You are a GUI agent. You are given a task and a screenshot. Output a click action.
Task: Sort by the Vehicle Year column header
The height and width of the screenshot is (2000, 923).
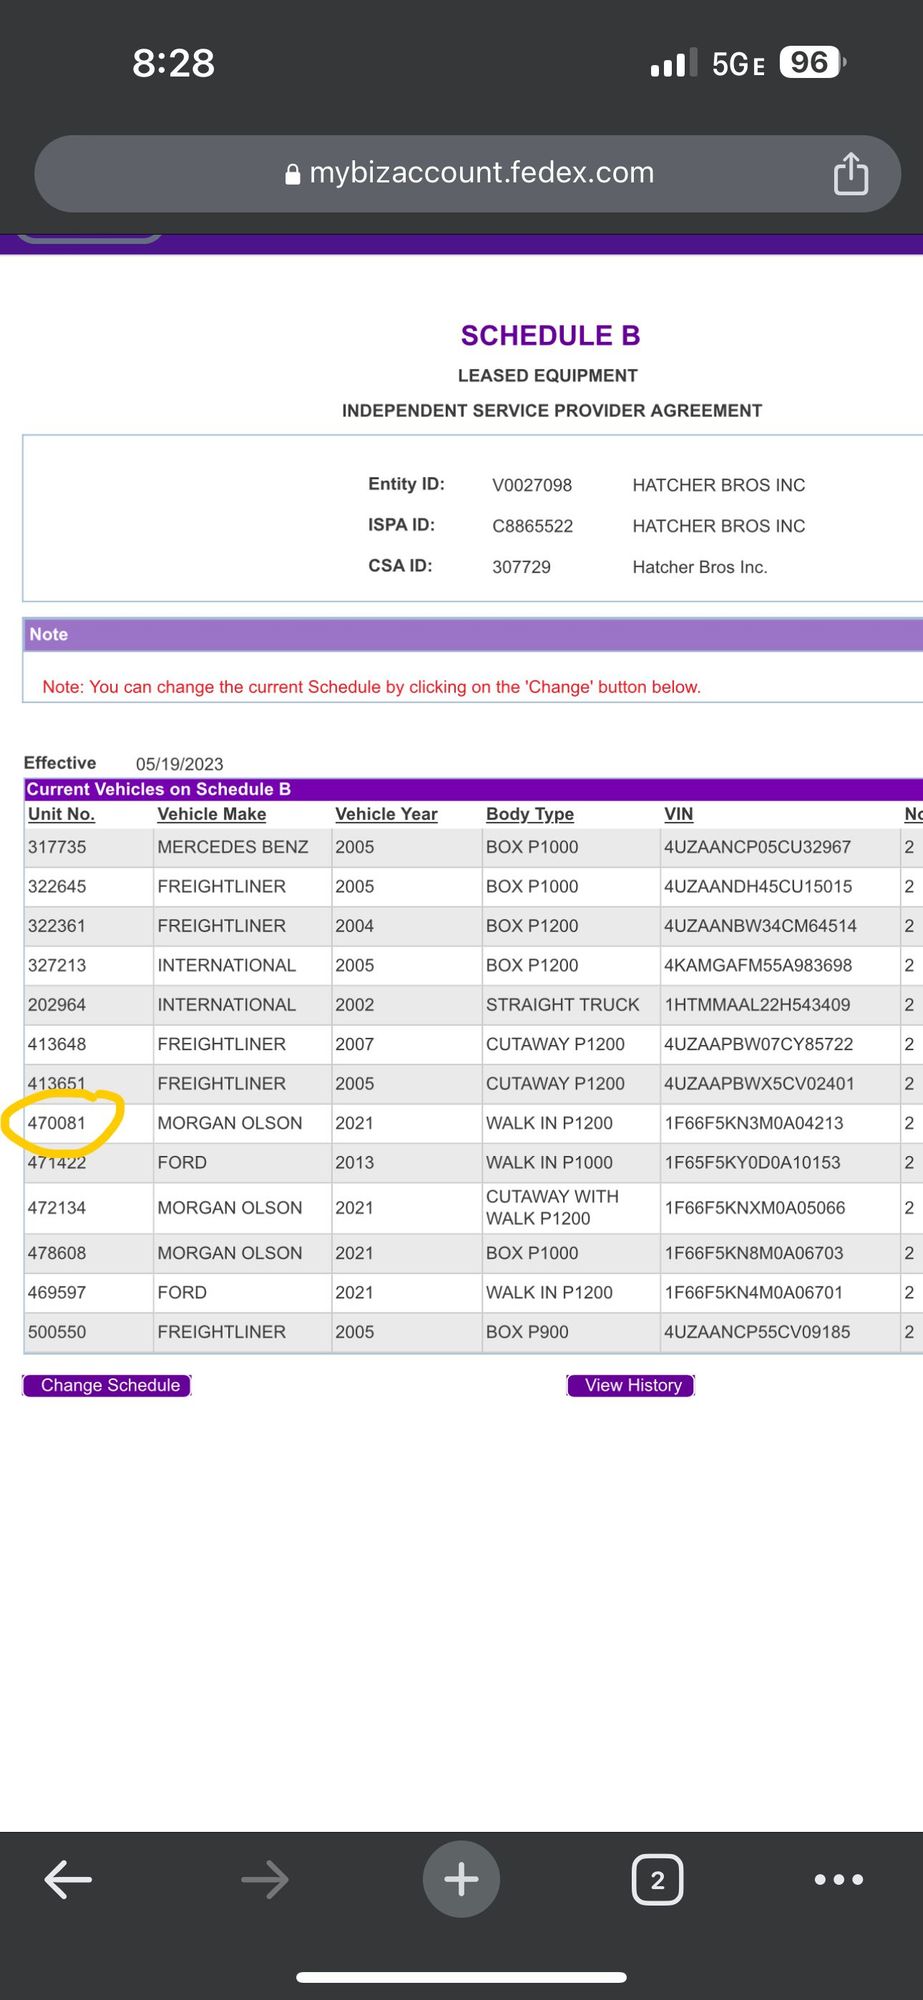(386, 814)
